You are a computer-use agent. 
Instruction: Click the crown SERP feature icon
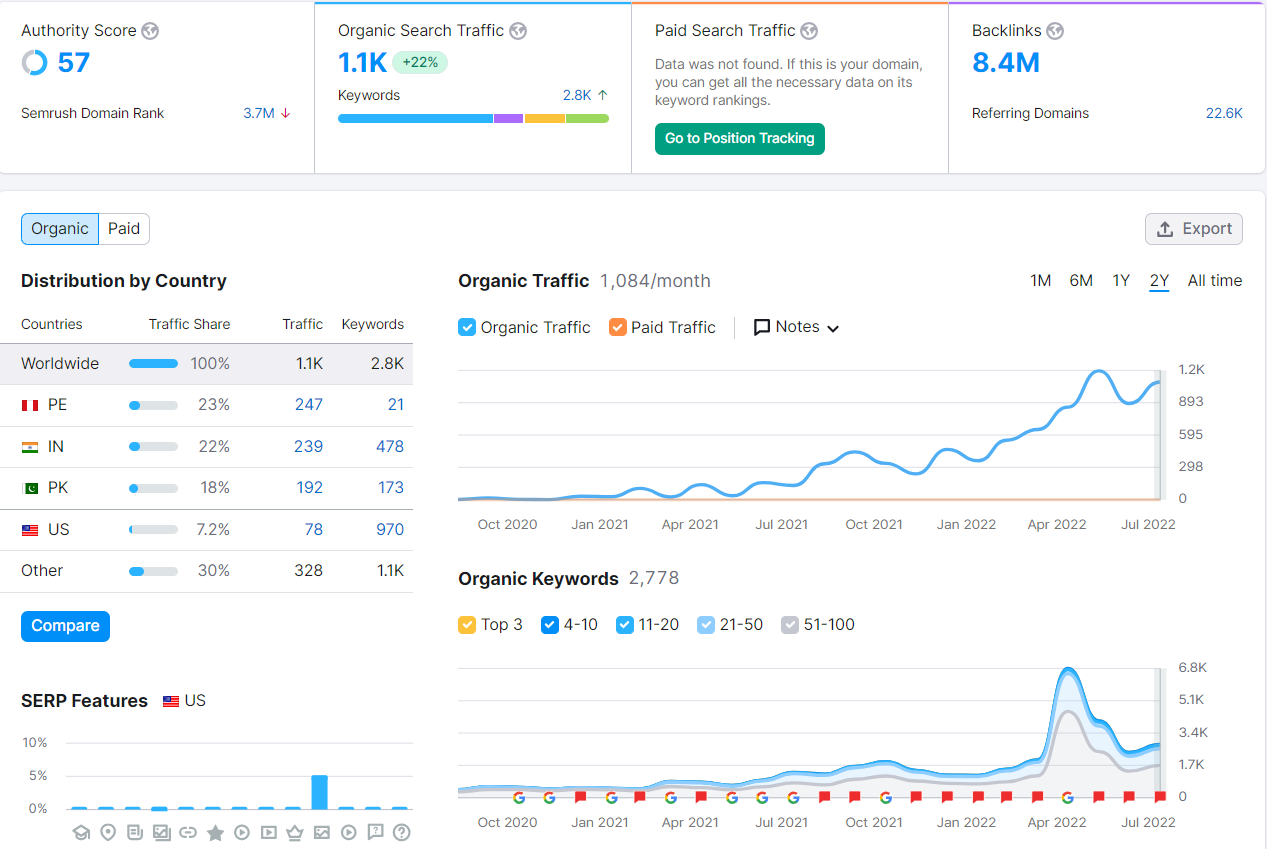(295, 832)
